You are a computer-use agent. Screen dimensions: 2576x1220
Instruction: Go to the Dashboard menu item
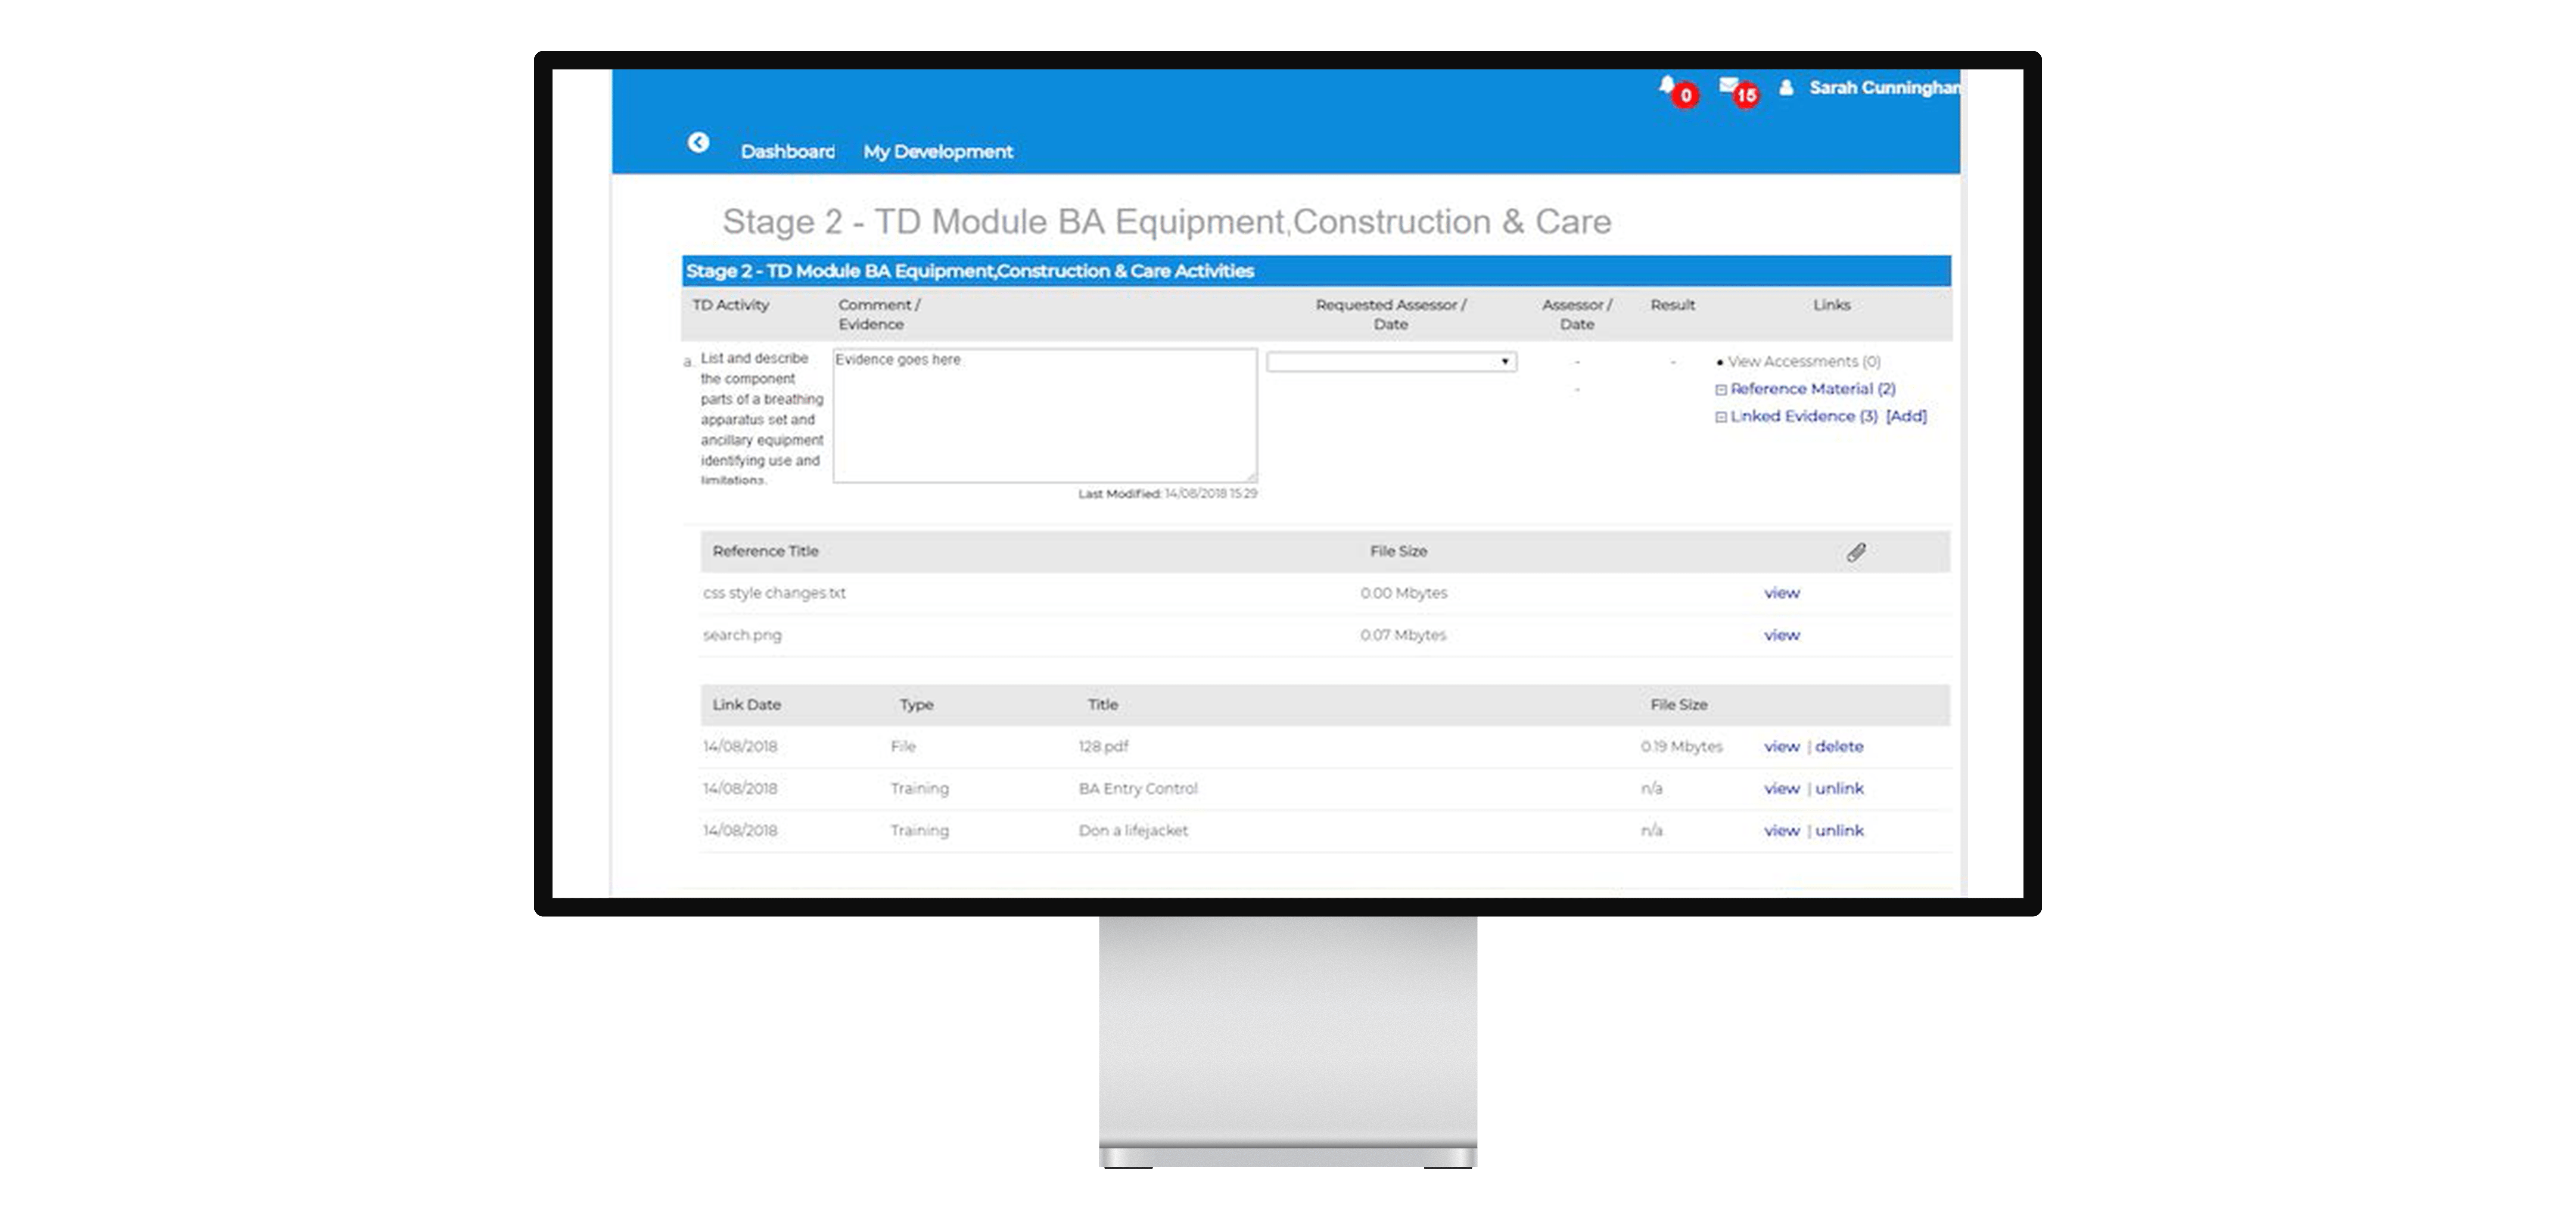pyautogui.click(x=787, y=152)
